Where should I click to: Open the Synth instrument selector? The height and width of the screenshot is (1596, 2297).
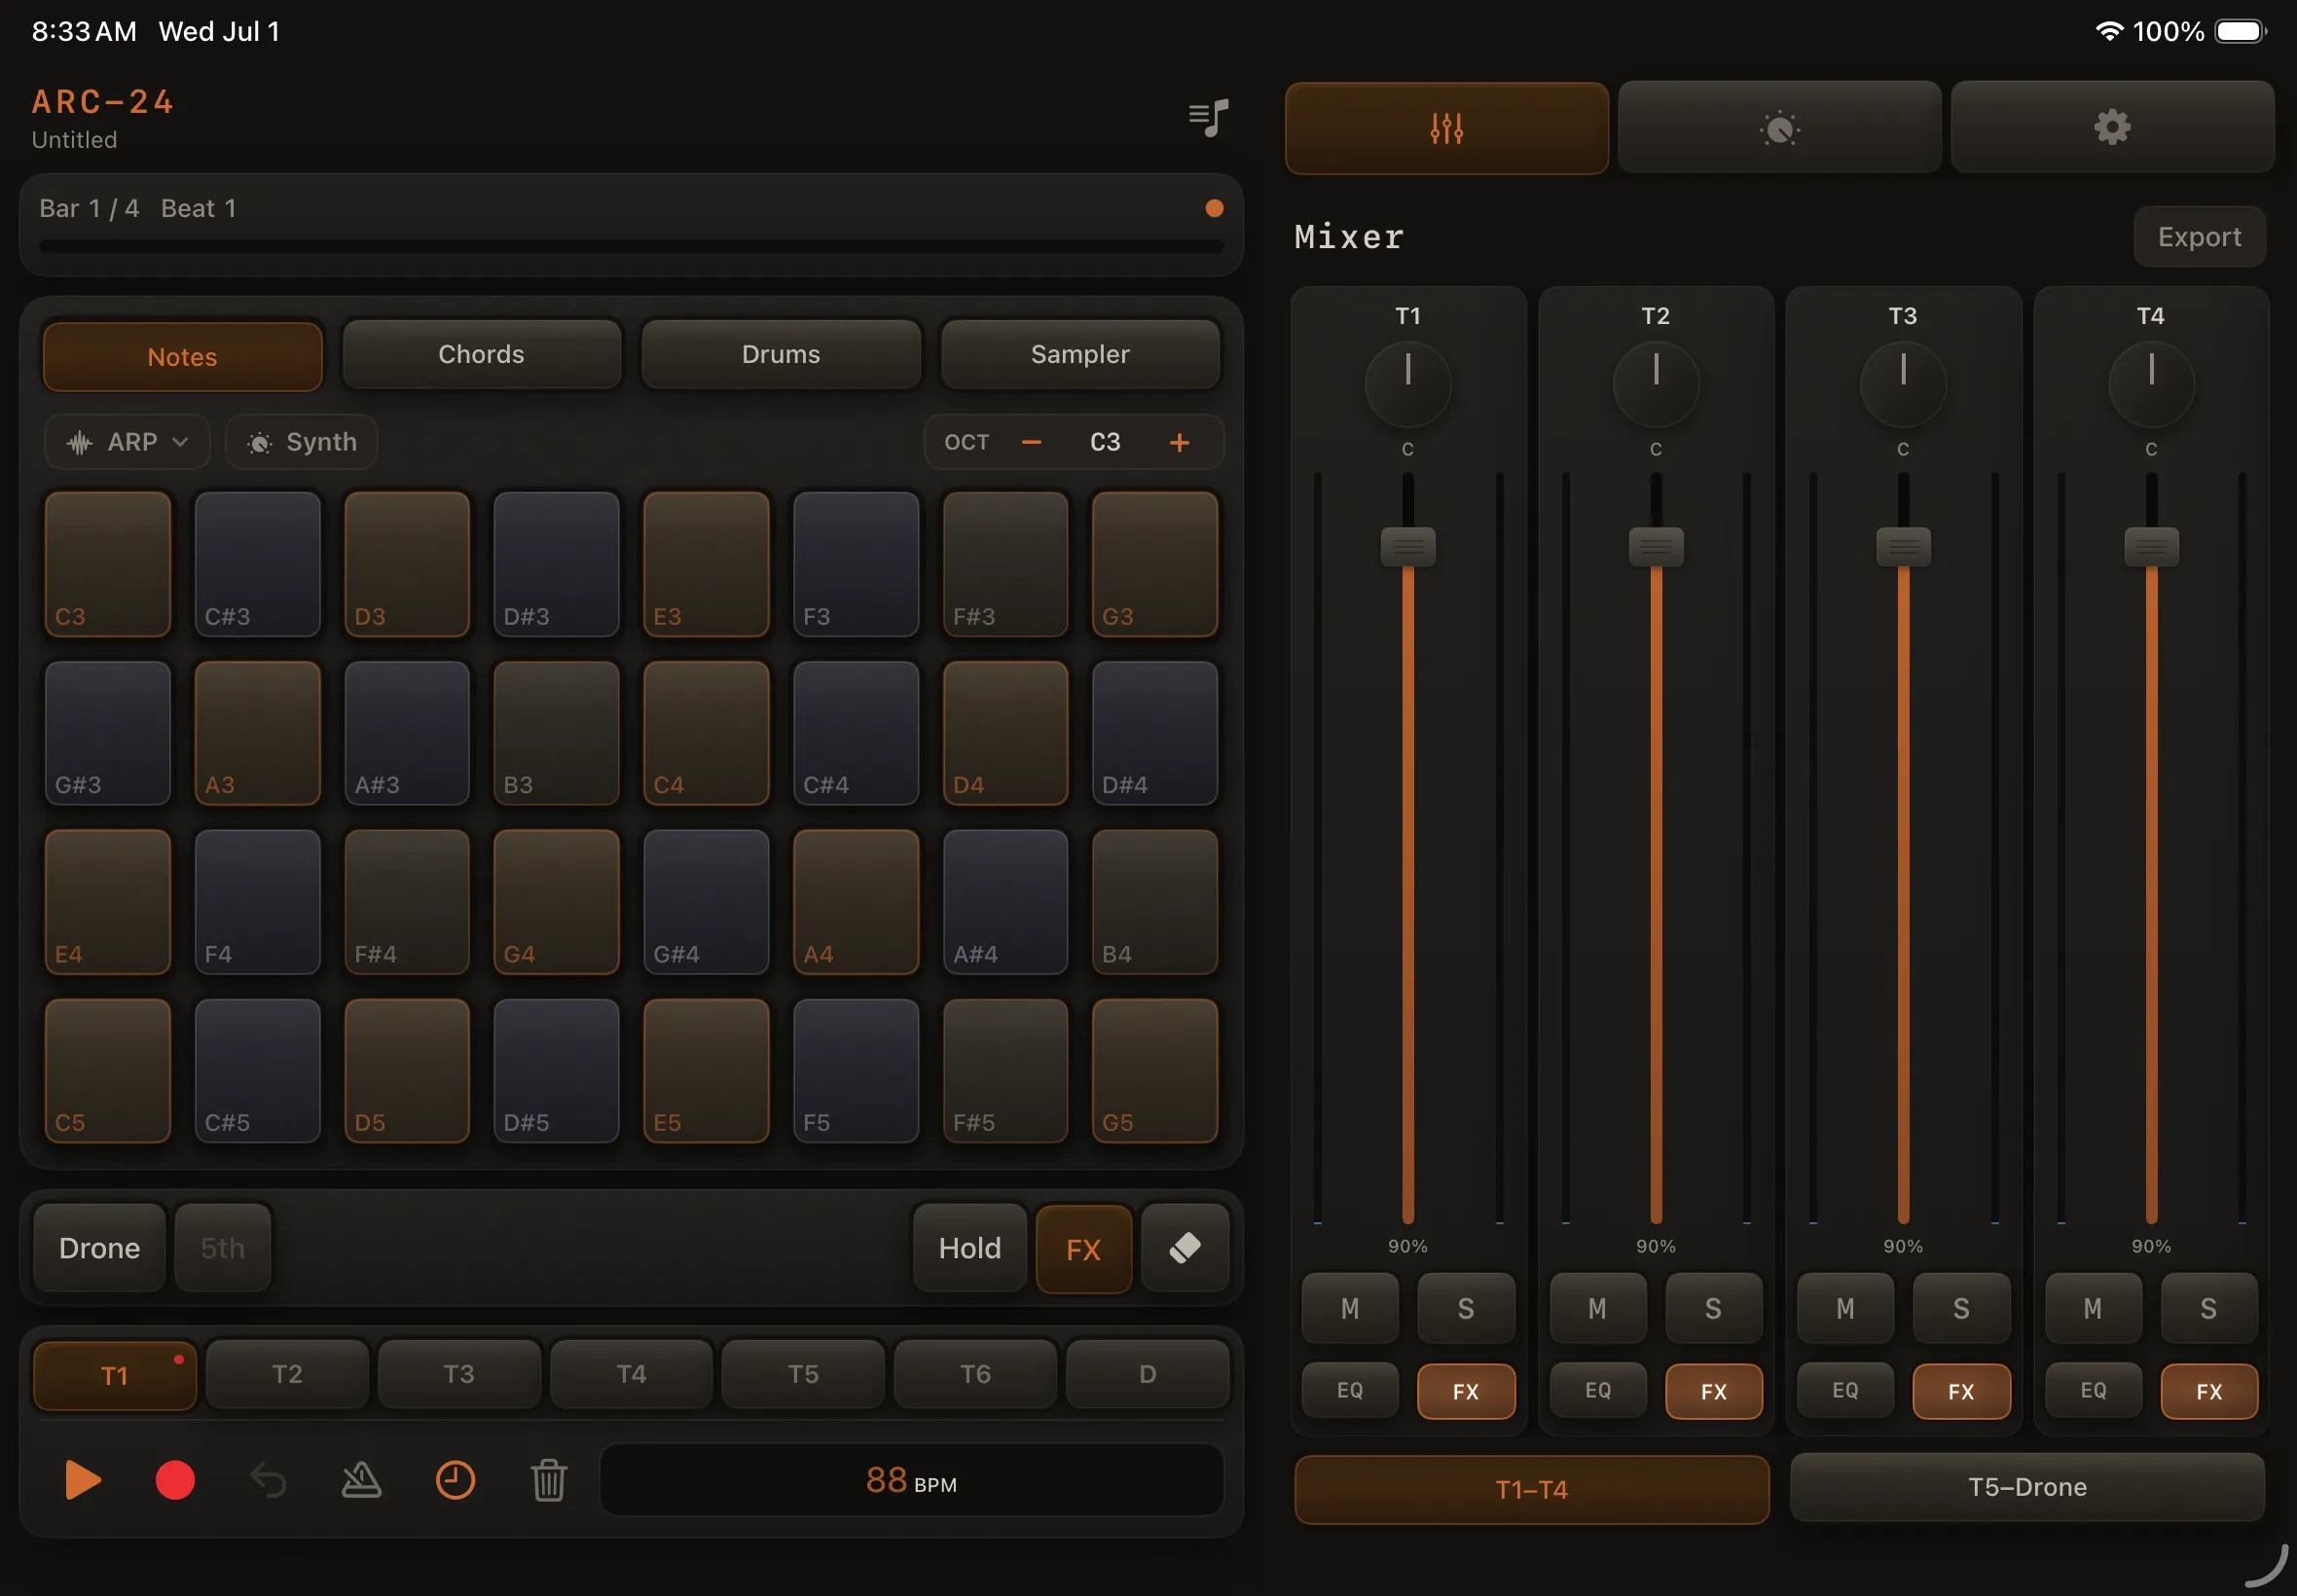[x=301, y=442]
